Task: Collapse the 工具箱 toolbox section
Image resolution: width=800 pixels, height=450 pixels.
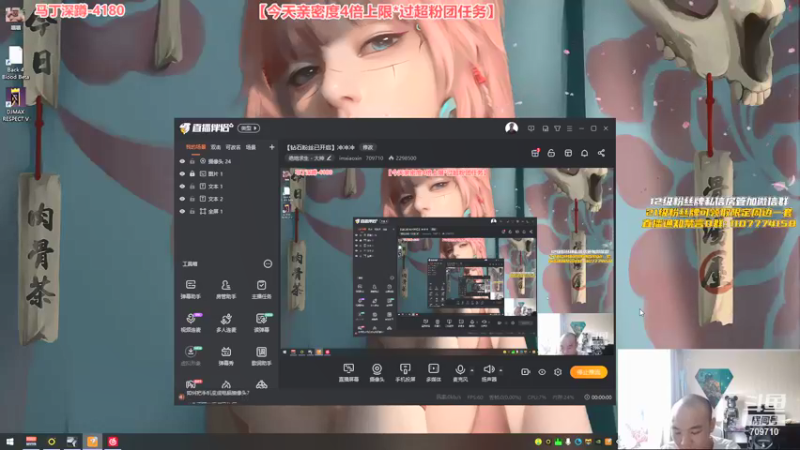Action: pyautogui.click(x=267, y=264)
